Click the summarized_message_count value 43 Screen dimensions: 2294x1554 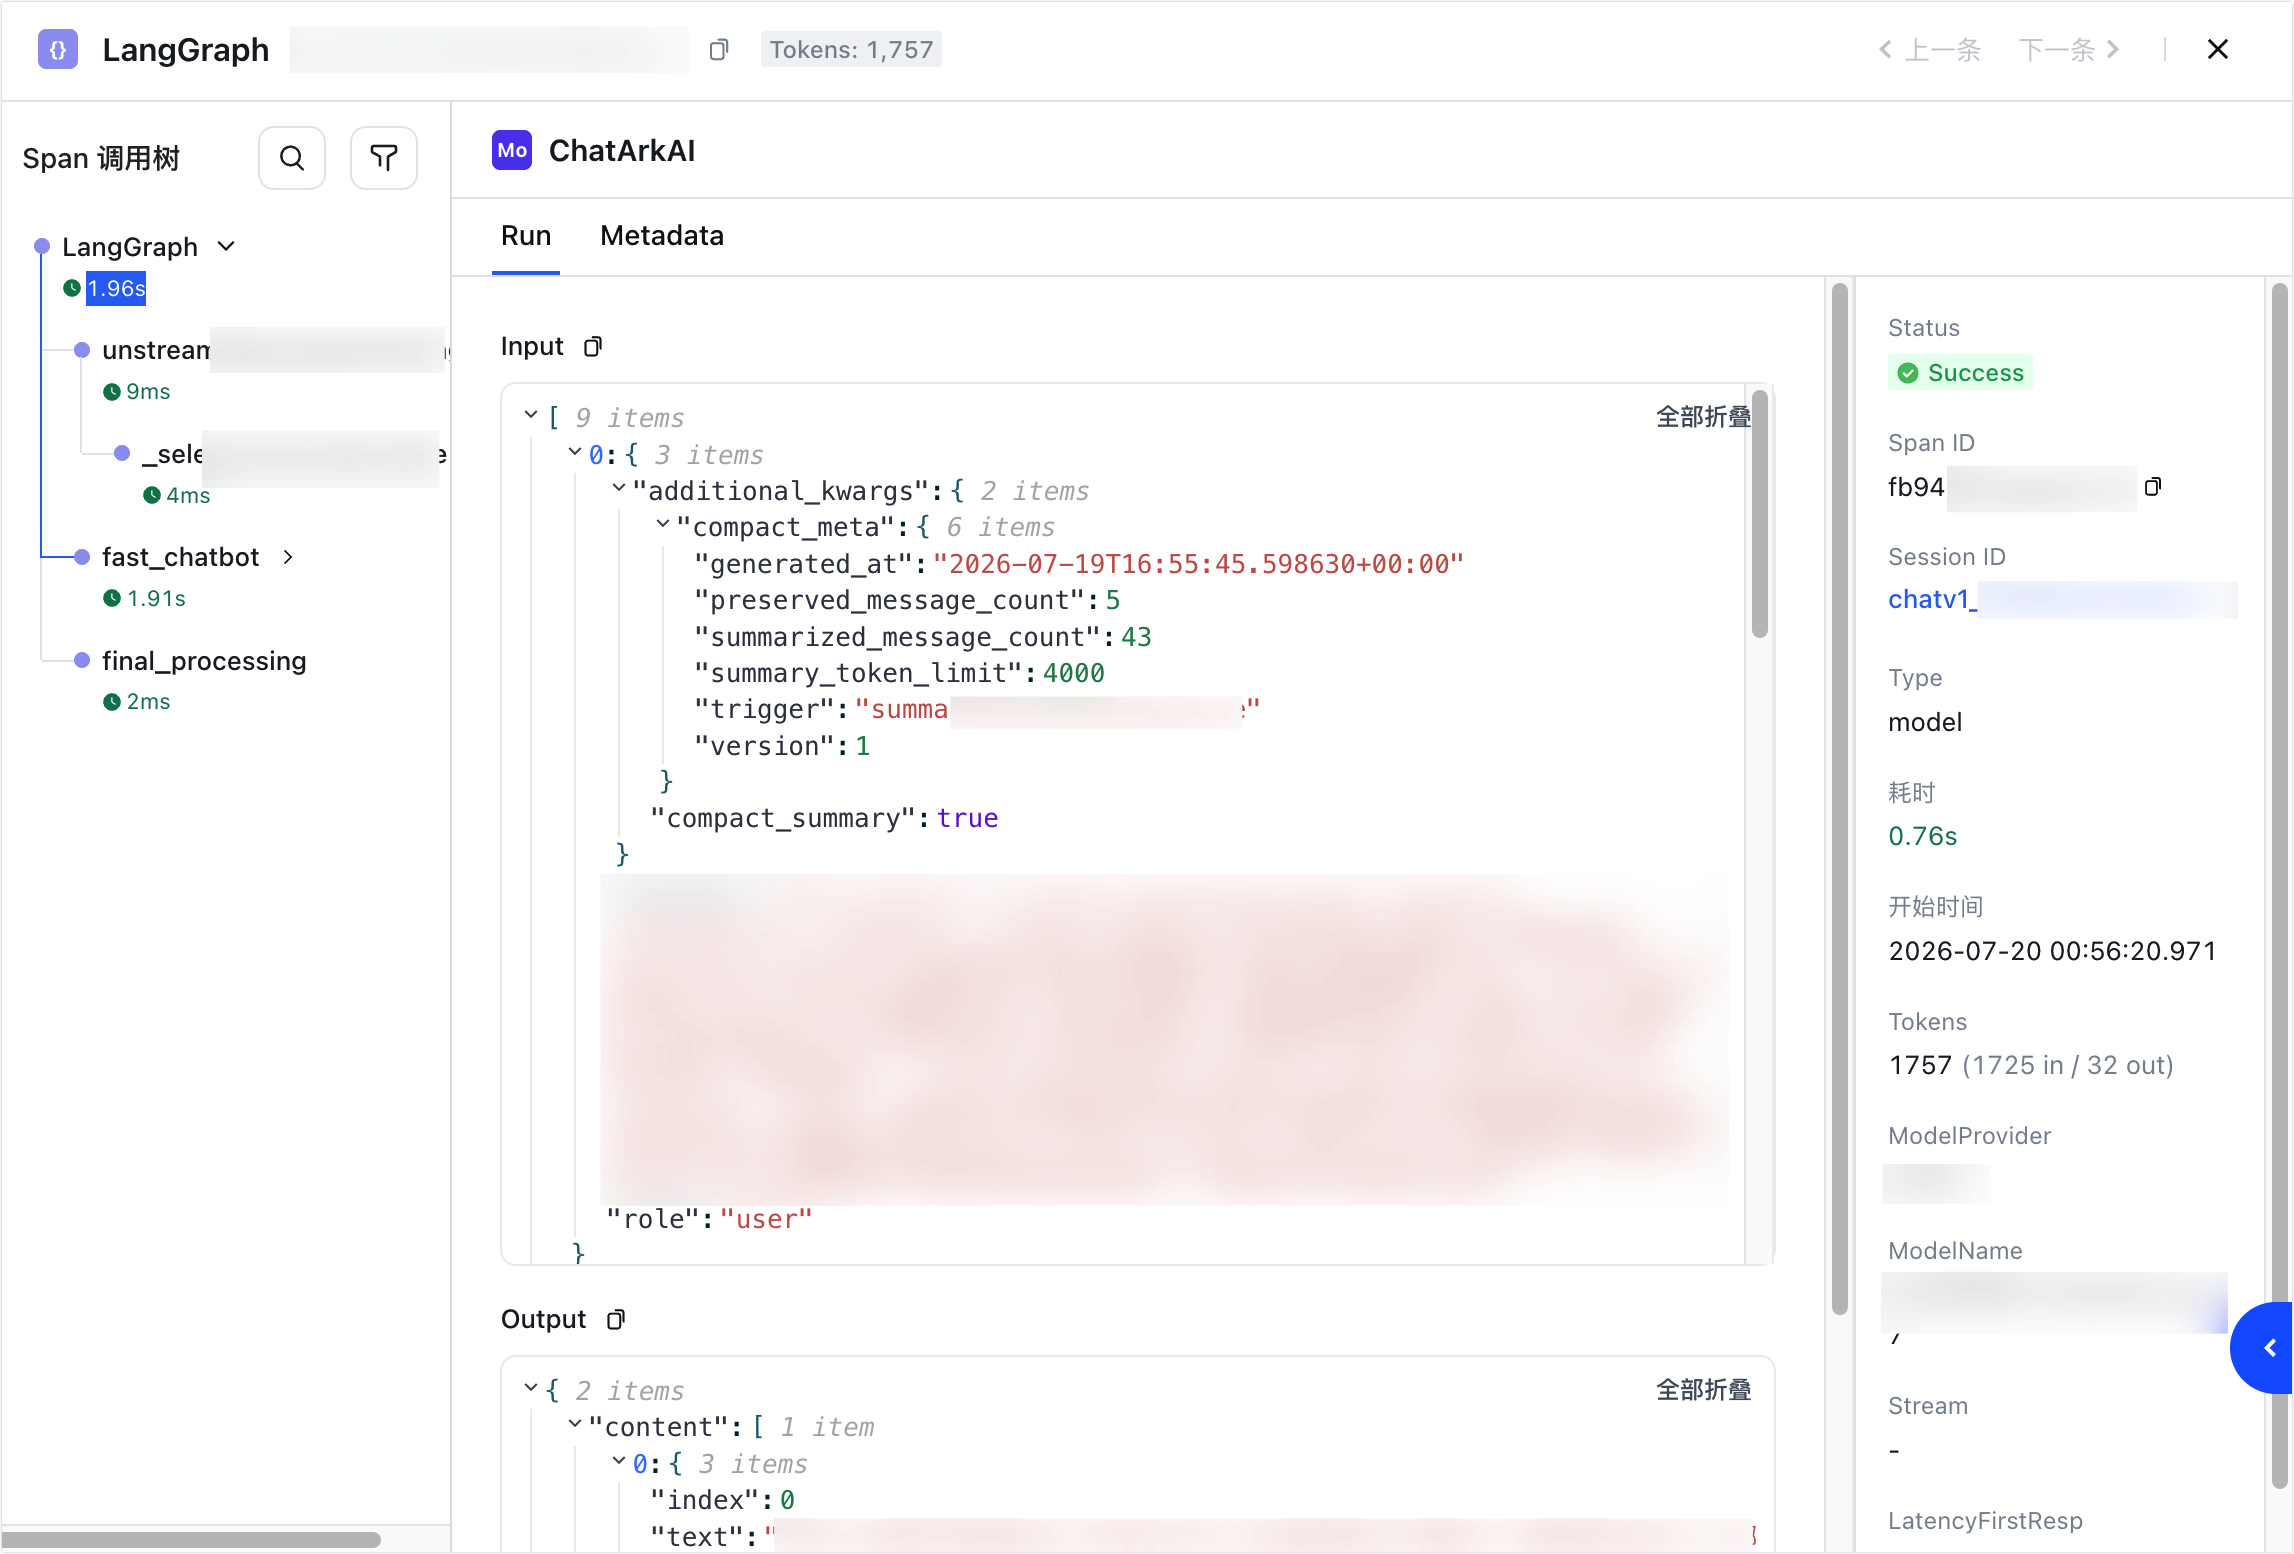[x=1136, y=637]
